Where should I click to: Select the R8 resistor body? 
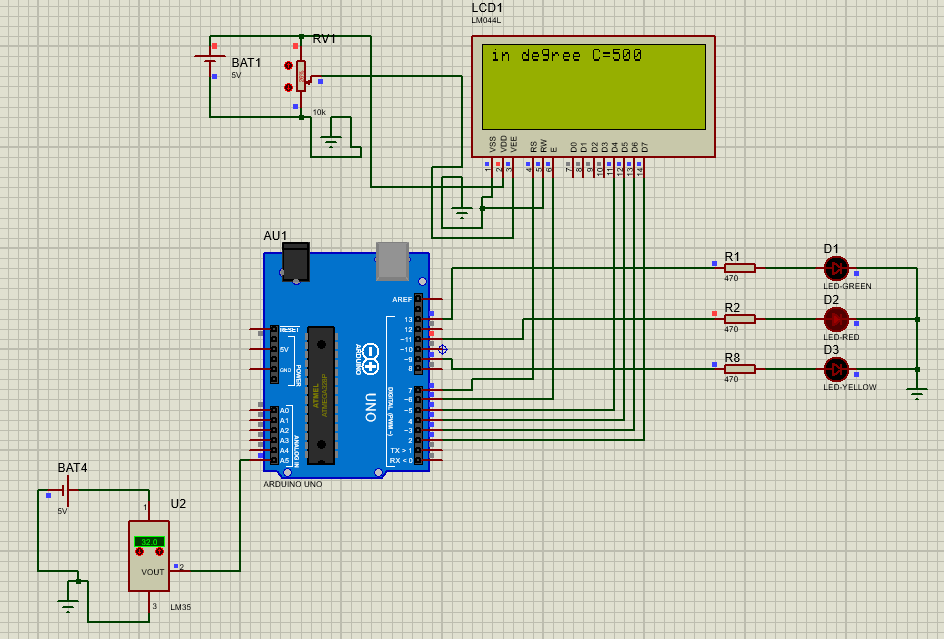pos(739,369)
